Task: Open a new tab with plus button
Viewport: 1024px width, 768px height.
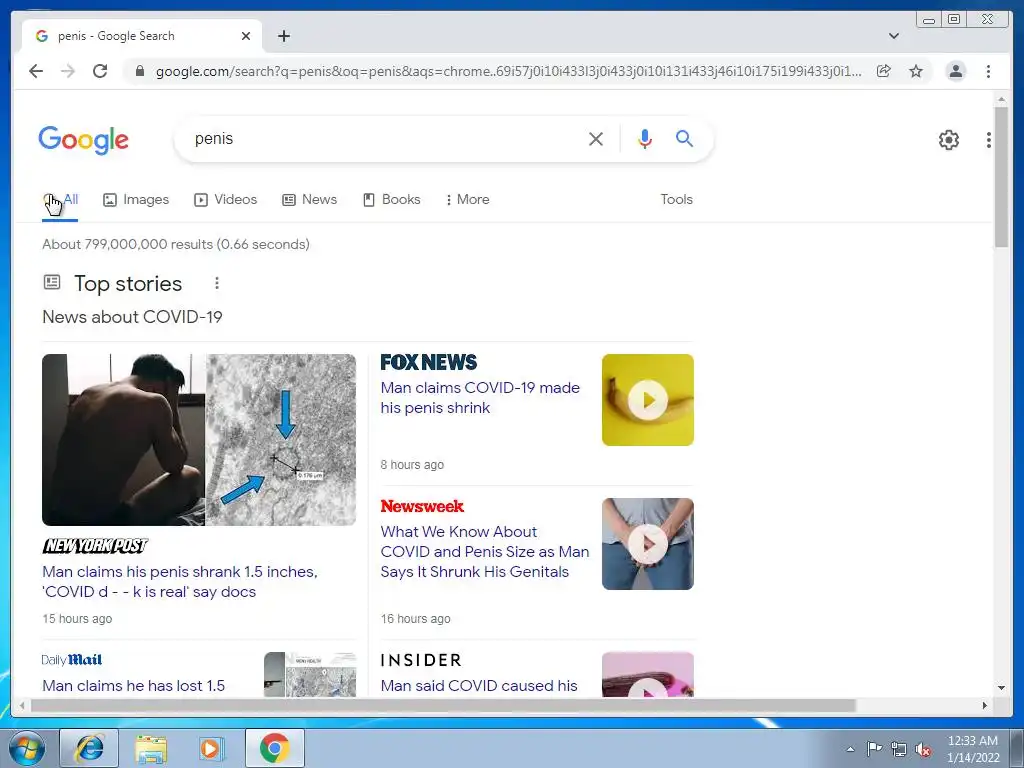Action: point(283,36)
